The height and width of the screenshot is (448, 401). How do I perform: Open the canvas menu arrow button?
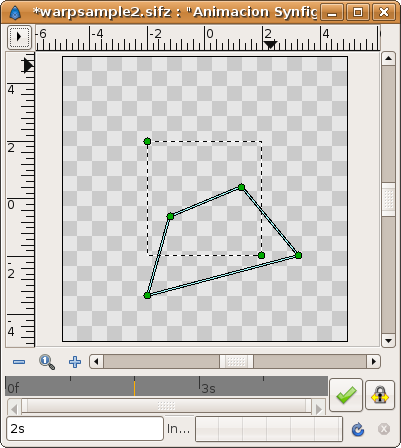click(x=19, y=37)
